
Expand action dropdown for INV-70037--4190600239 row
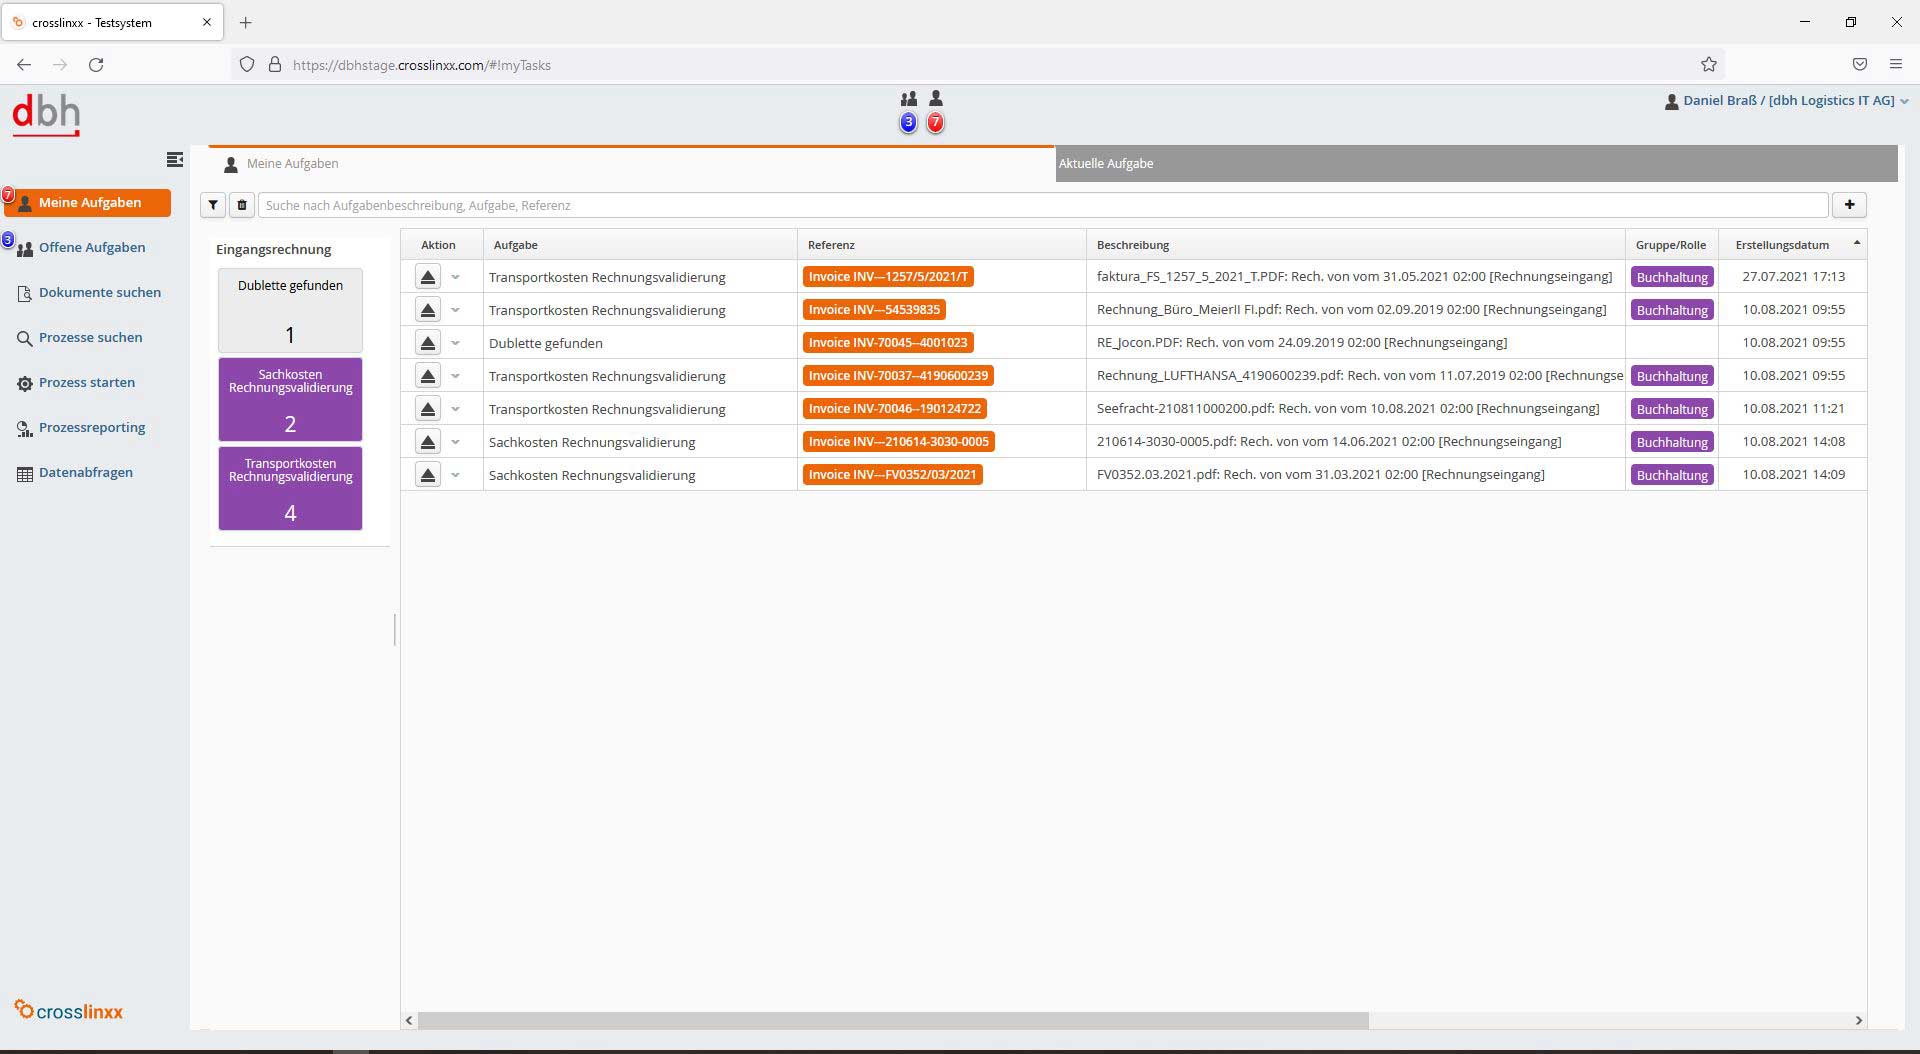point(455,376)
